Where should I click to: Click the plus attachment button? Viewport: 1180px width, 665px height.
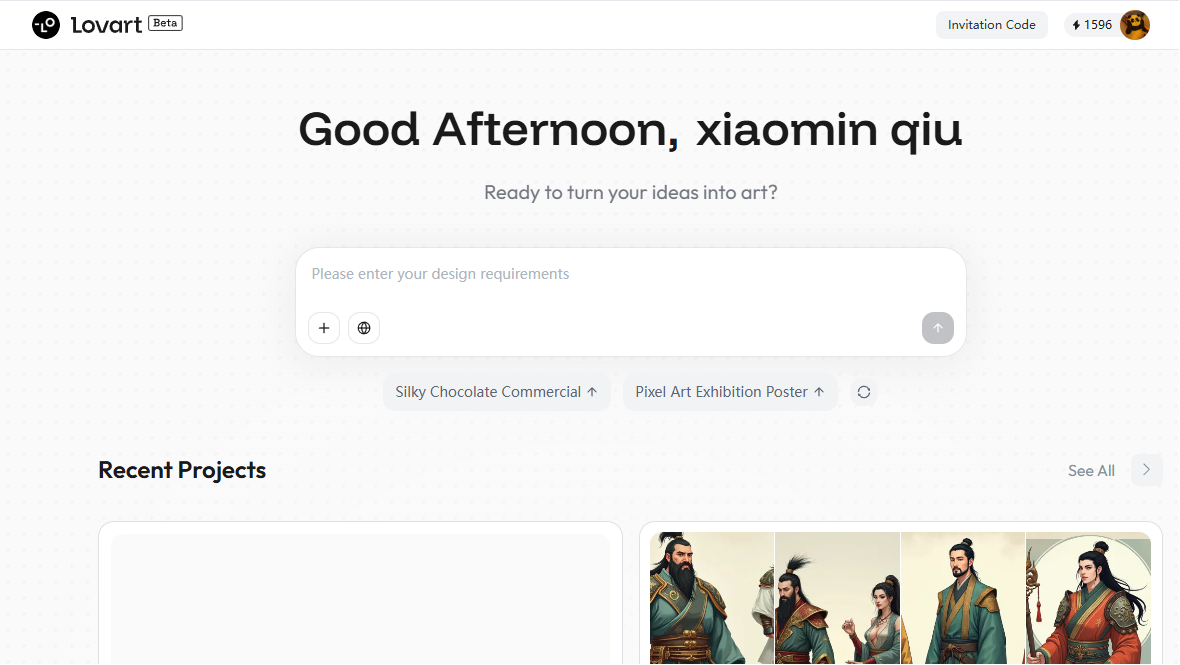coord(324,328)
